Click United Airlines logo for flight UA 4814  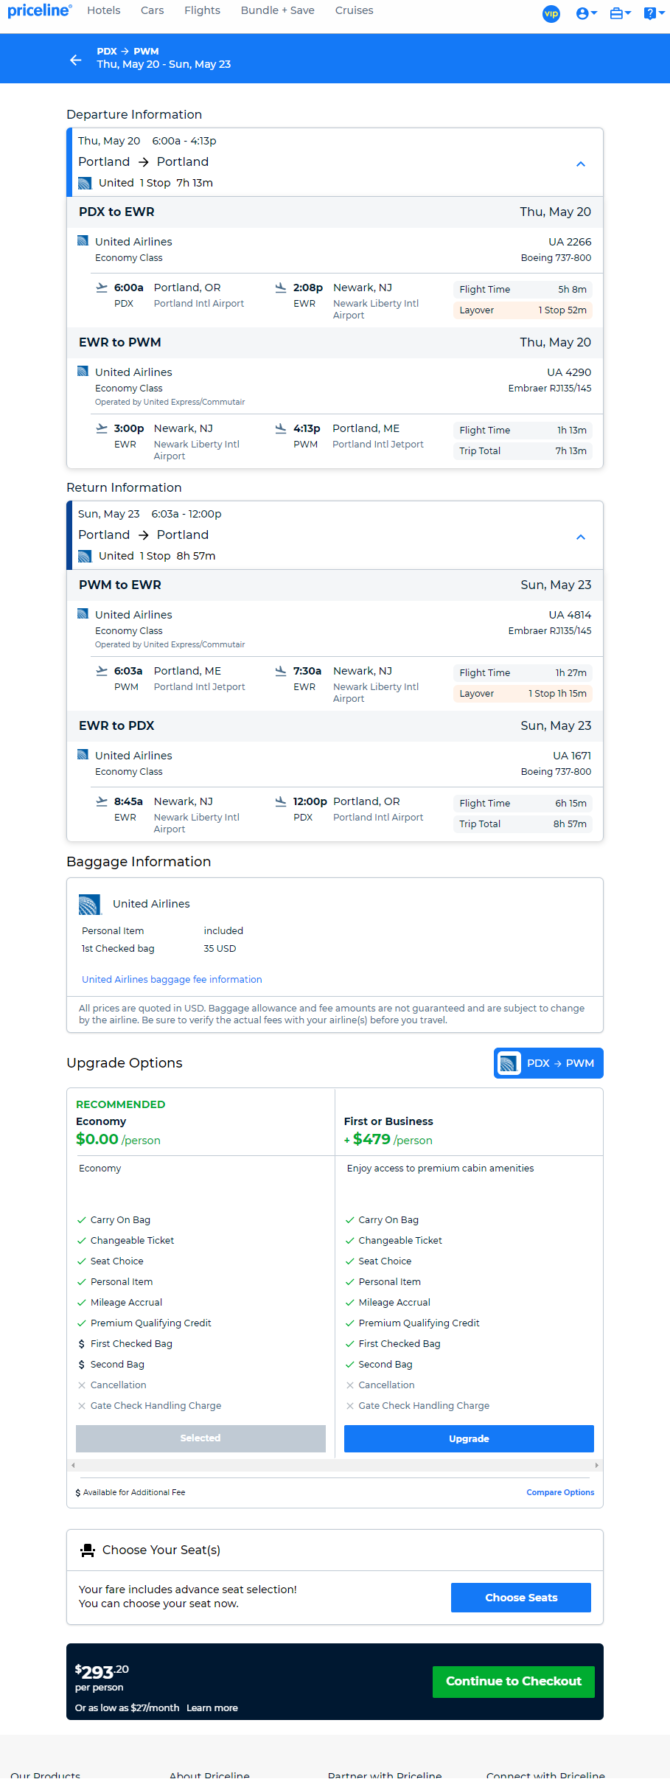pos(83,614)
